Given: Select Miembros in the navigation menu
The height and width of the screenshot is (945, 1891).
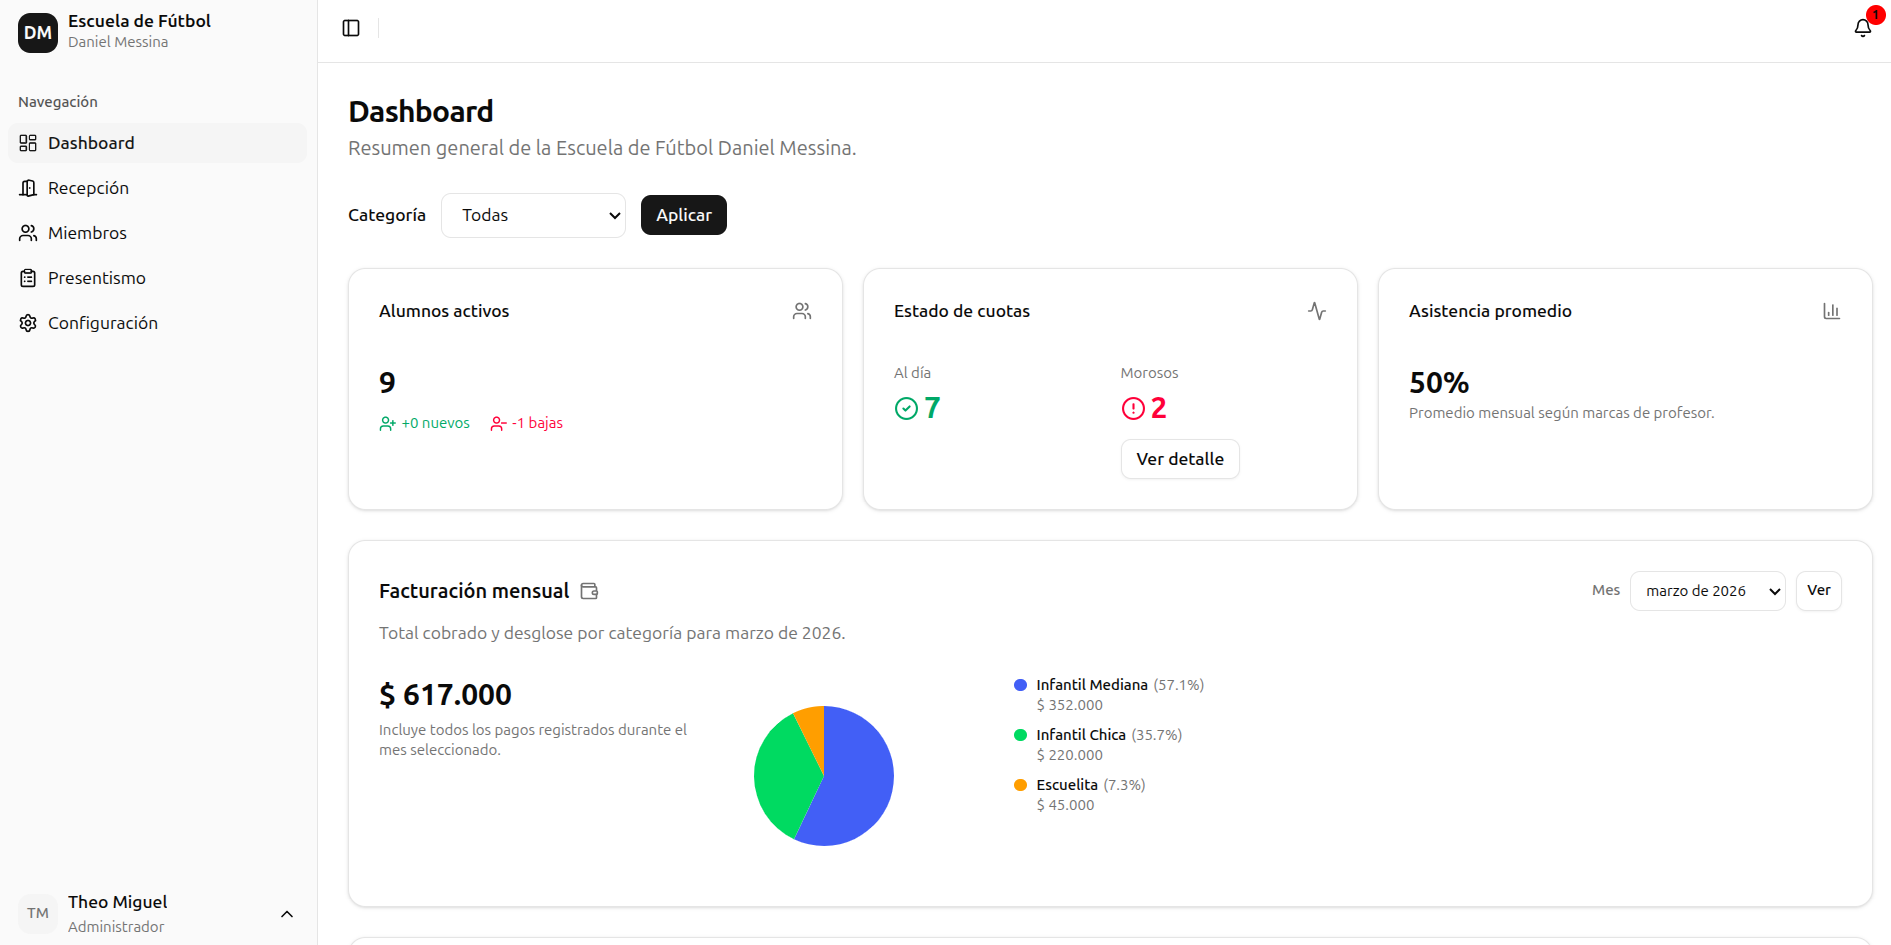Looking at the screenshot, I should [x=87, y=232].
